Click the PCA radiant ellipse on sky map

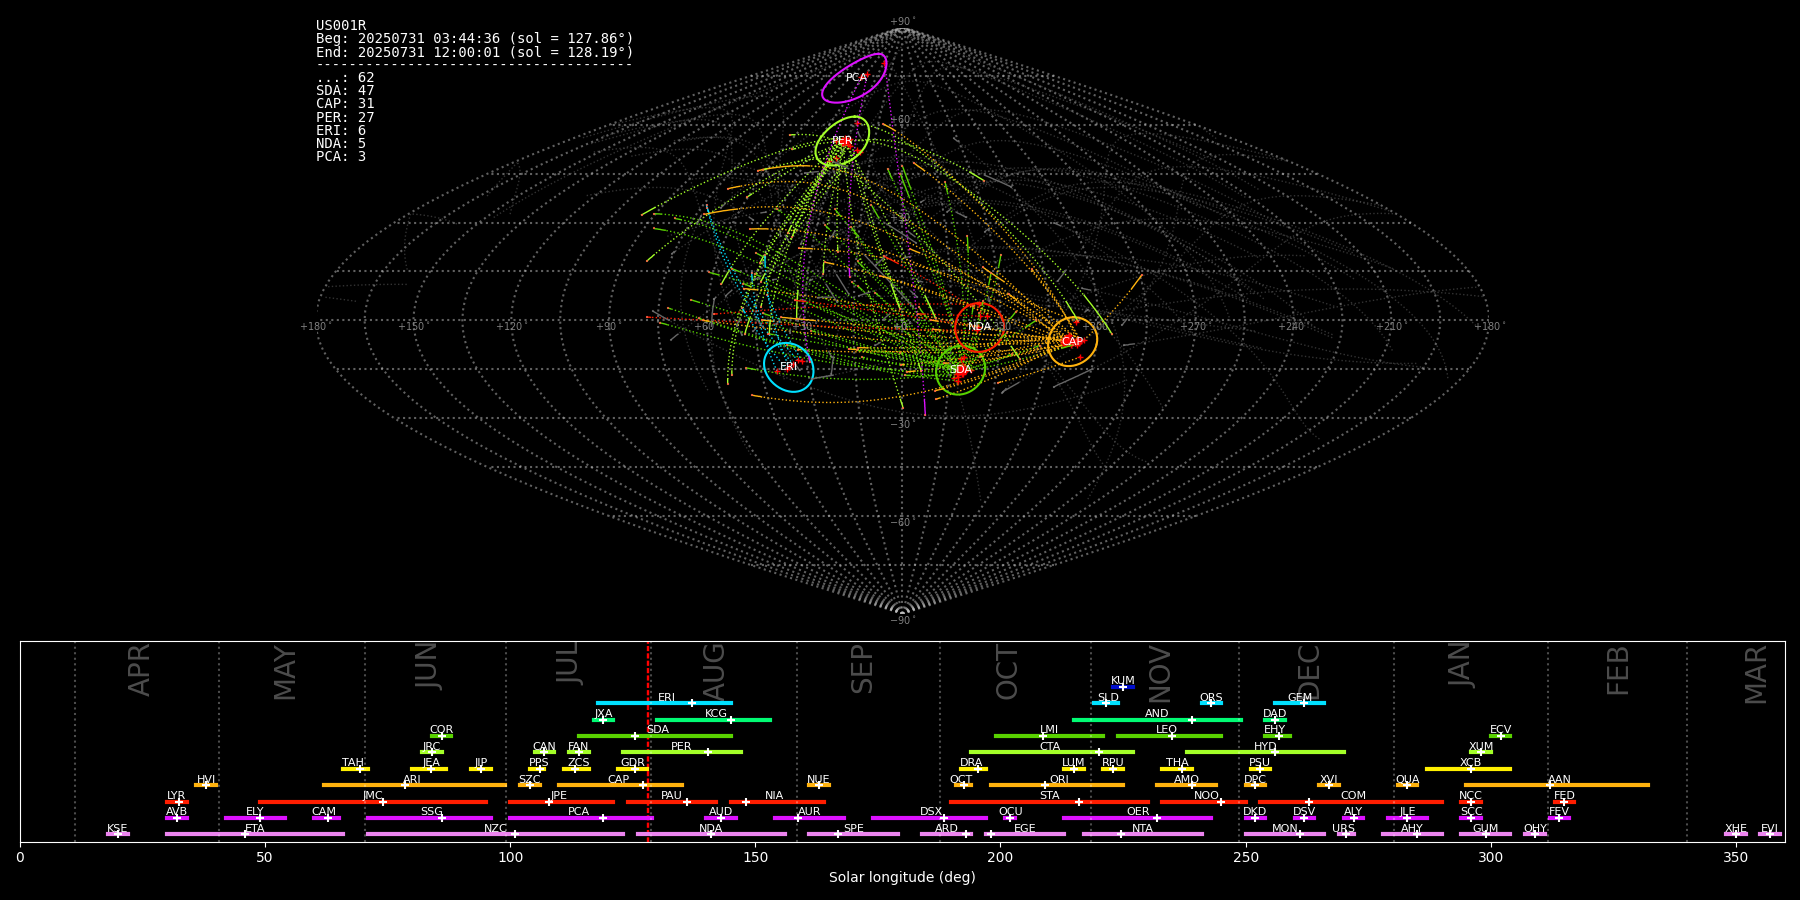(x=854, y=78)
